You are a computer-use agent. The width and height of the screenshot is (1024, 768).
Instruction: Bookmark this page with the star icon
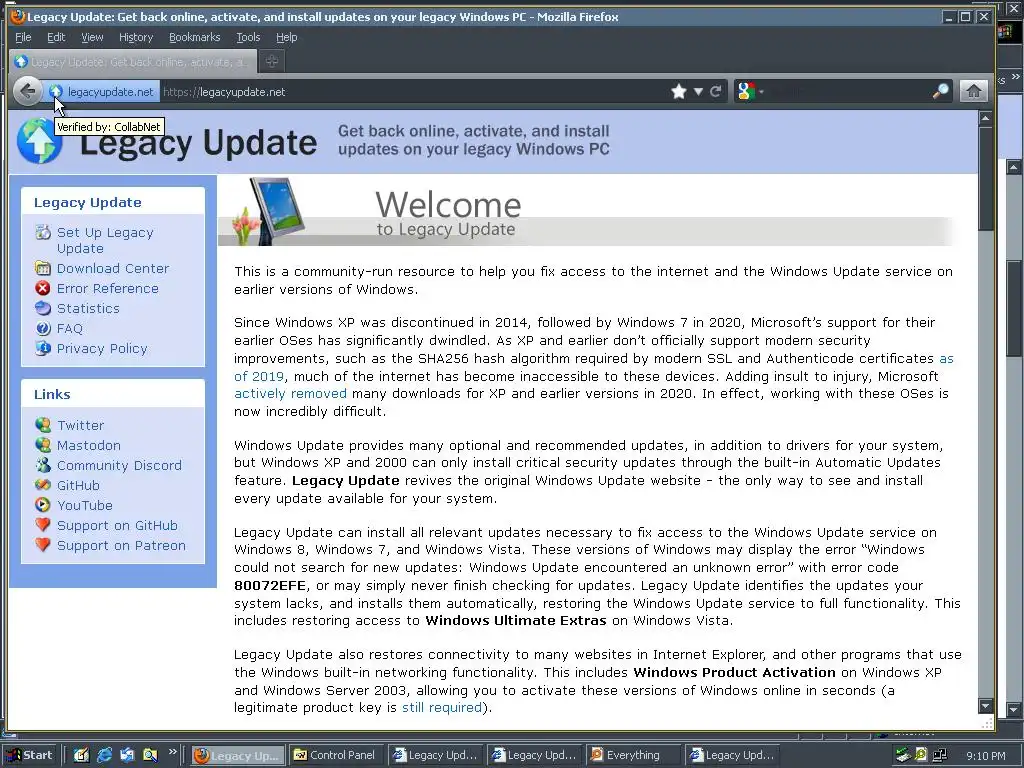[x=679, y=91]
